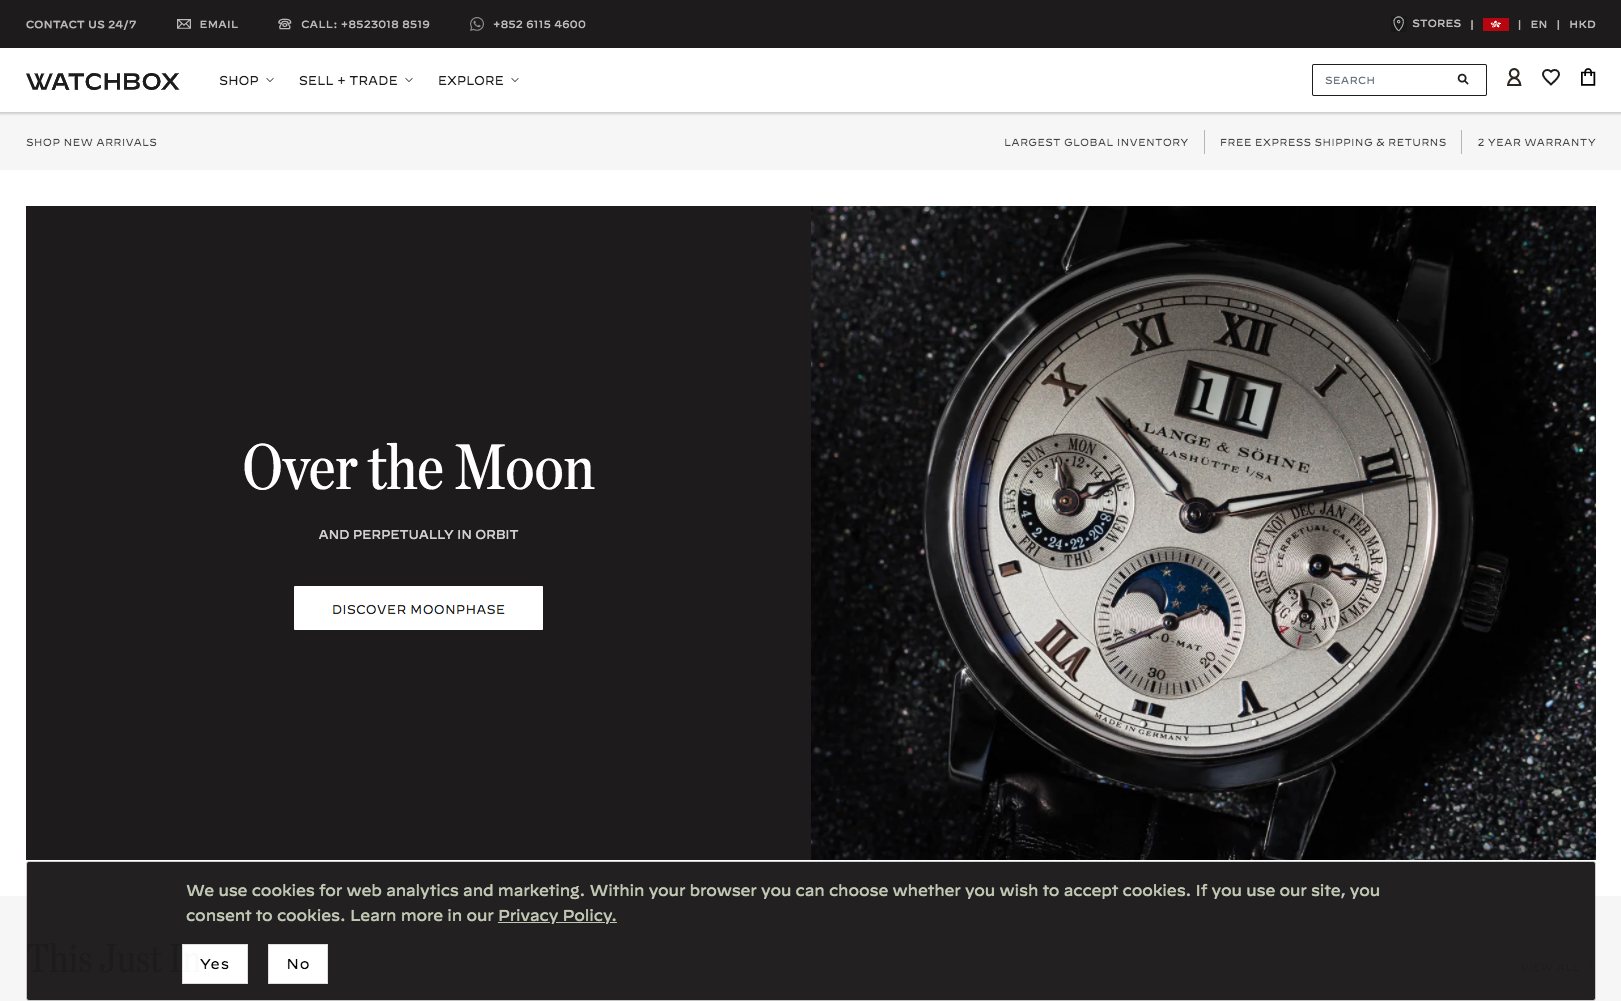Click the stores location pin icon
The image size is (1621, 1001).
click(1399, 24)
